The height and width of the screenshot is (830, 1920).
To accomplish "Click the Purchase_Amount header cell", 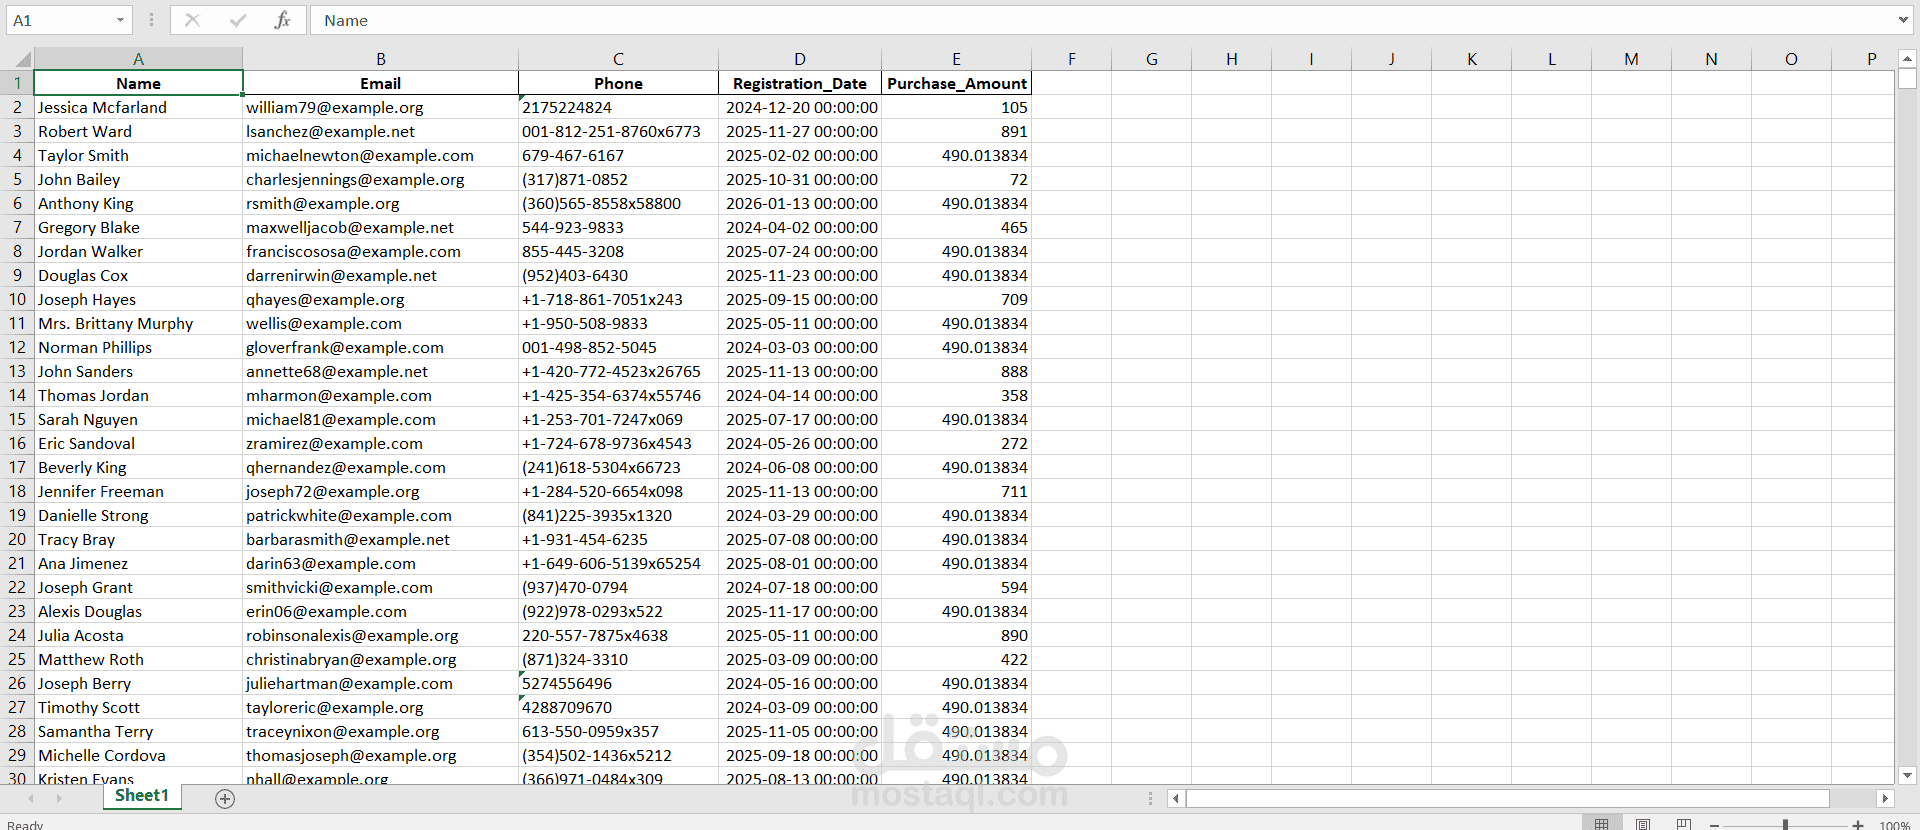I will (x=956, y=83).
